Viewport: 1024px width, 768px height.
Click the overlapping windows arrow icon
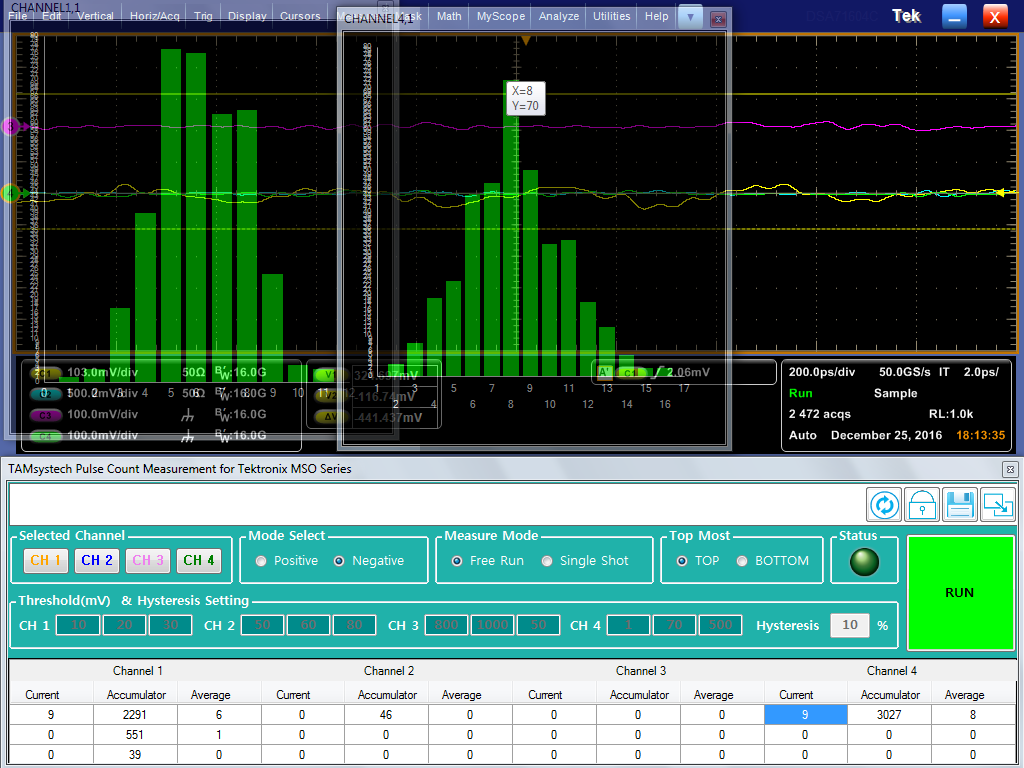coord(998,505)
